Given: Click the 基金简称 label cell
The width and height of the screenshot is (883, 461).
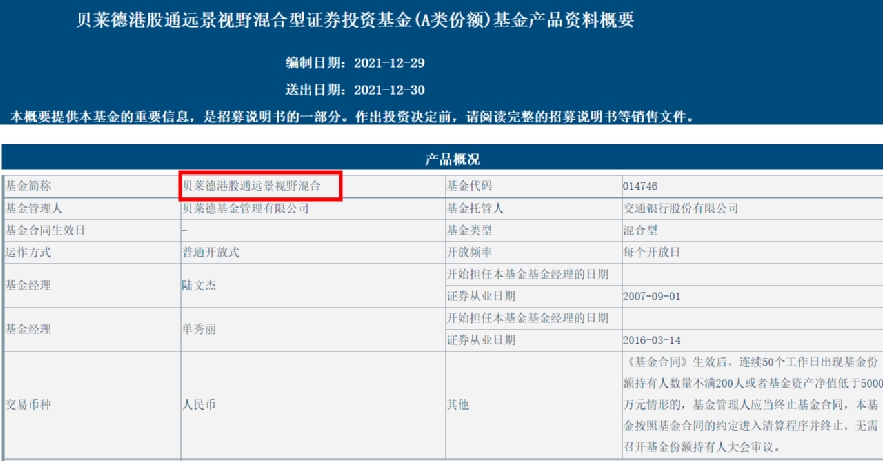Looking at the screenshot, I should tap(92, 186).
